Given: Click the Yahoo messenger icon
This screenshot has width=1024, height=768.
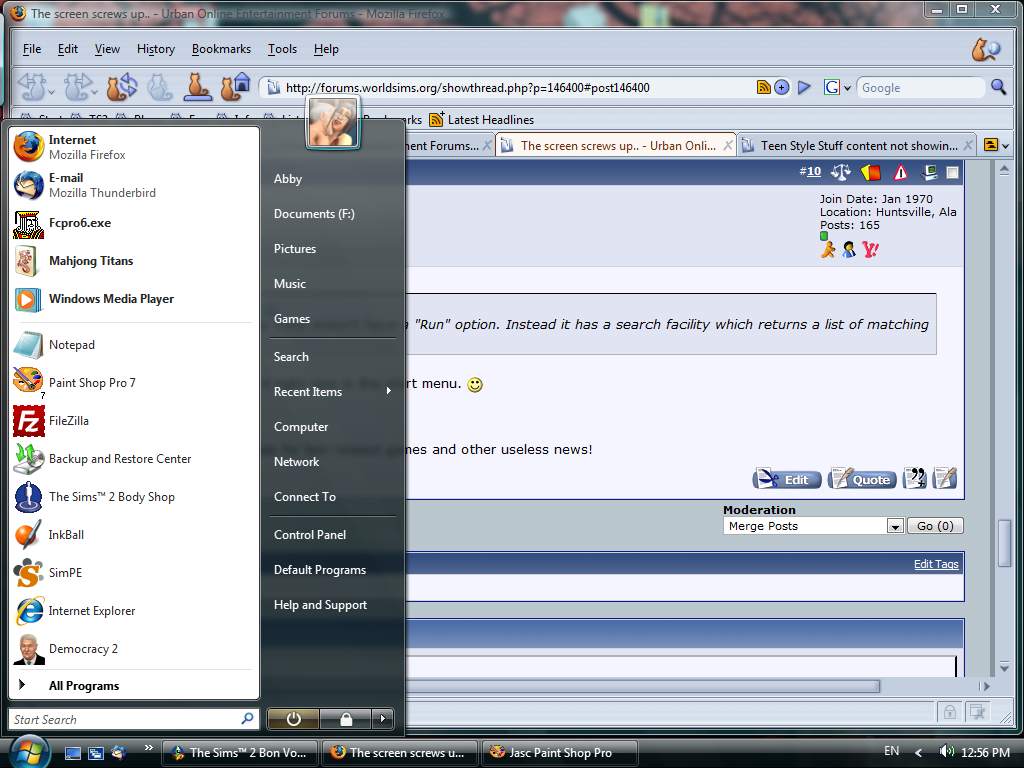Looking at the screenshot, I should [871, 249].
